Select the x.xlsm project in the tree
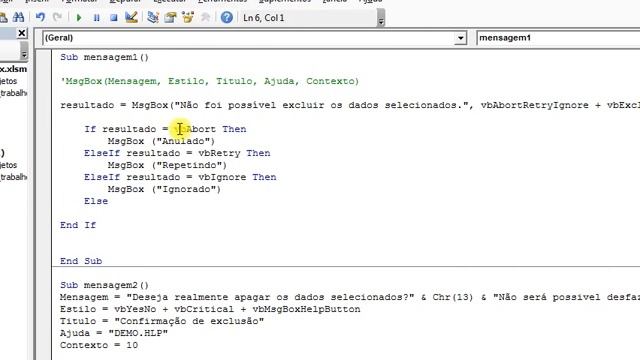 (13, 69)
